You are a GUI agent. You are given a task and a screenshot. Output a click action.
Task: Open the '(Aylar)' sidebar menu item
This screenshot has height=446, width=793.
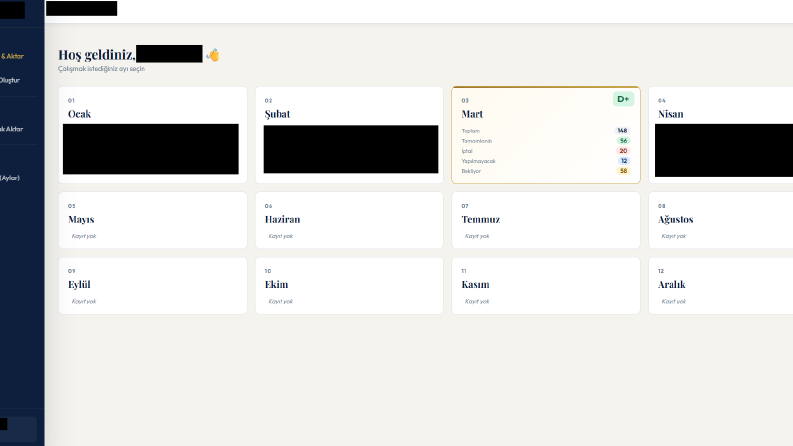(x=10, y=178)
